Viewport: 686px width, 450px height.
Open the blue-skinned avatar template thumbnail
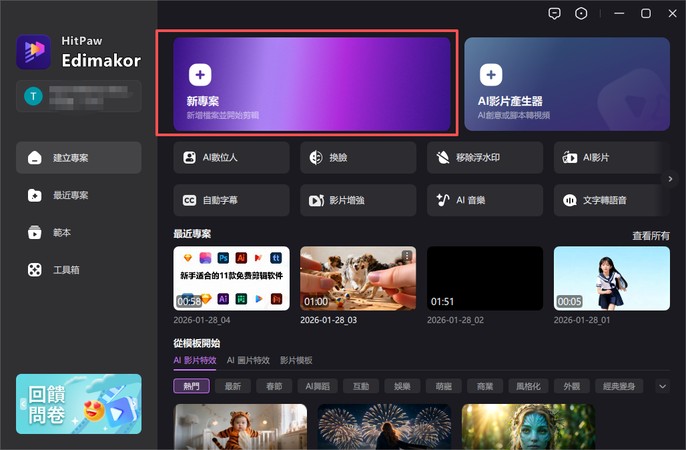(x=528, y=427)
